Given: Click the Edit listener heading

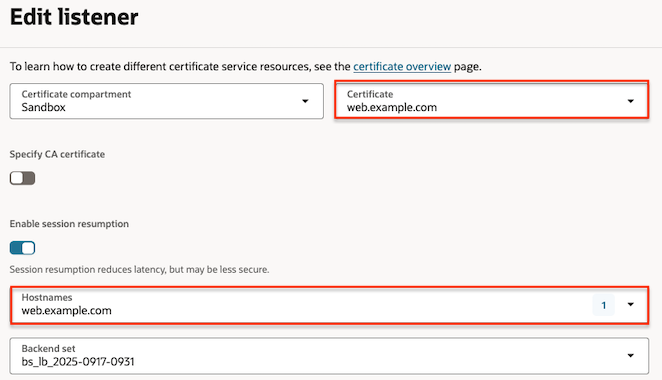Looking at the screenshot, I should coord(74,17).
